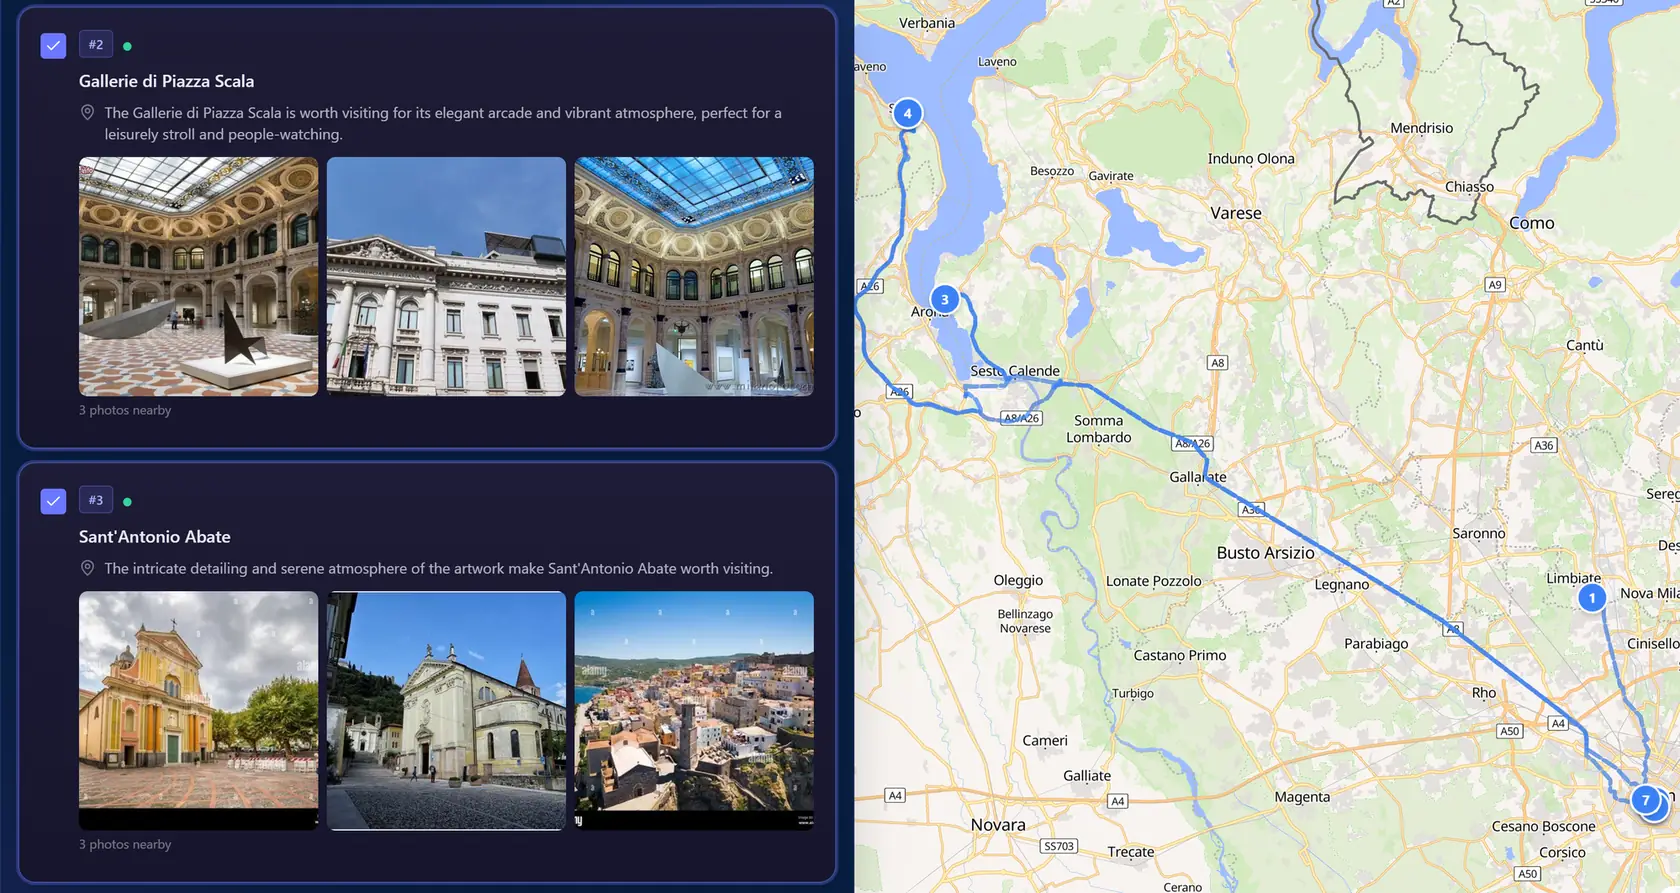
Task: Click the green status dot beside #3
Action: [x=127, y=502]
